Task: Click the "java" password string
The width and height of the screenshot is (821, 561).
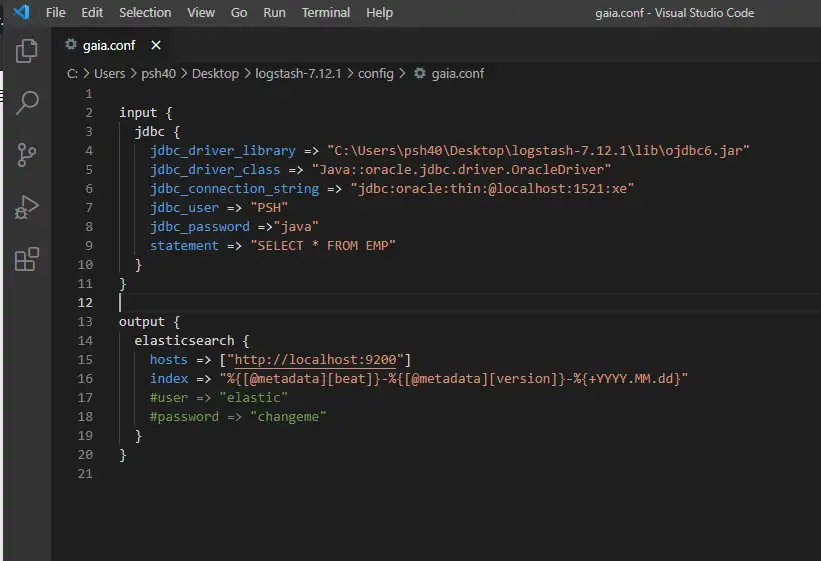Action: pyautogui.click(x=296, y=227)
